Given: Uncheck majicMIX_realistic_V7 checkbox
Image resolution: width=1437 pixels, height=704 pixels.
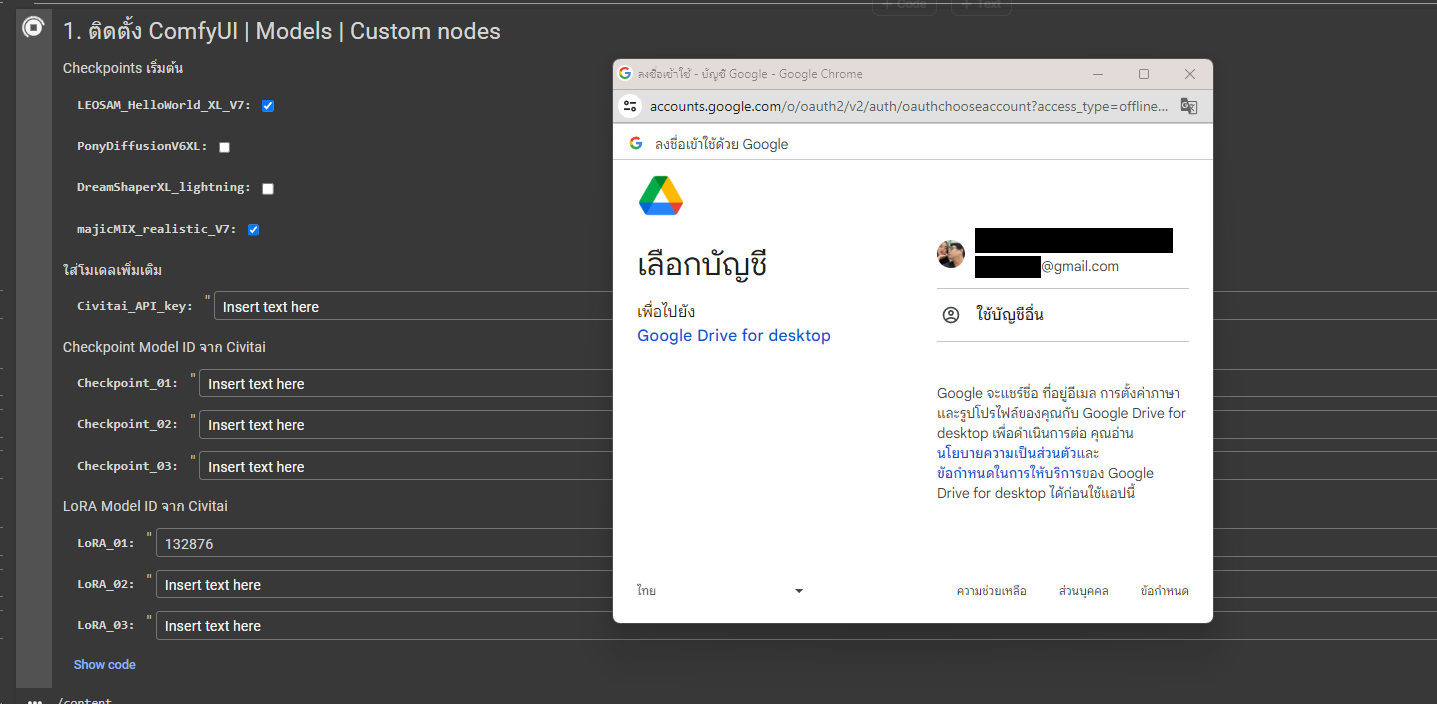Looking at the screenshot, I should tap(254, 230).
